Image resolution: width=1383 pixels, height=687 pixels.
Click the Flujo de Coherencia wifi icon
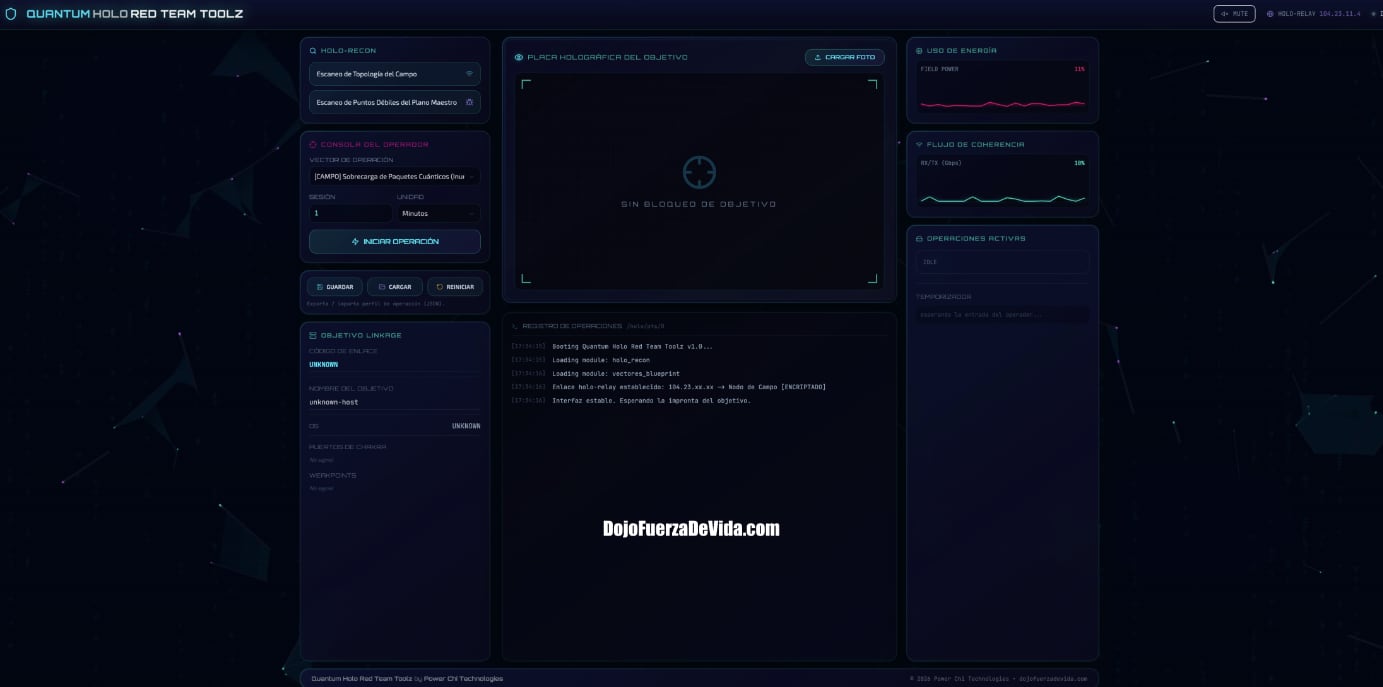[x=920, y=144]
